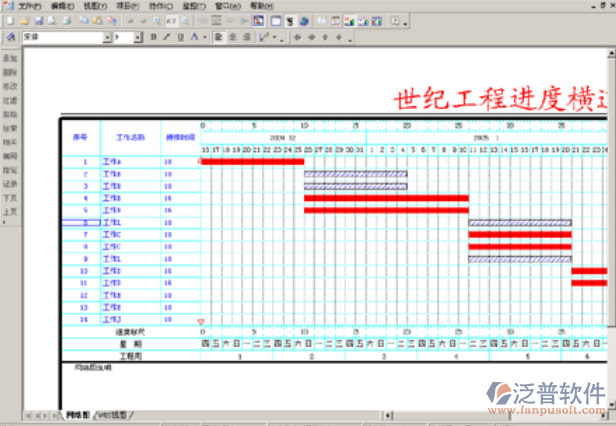616x426 pixels.
Task: Open the font name dropdown
Action: click(107, 37)
